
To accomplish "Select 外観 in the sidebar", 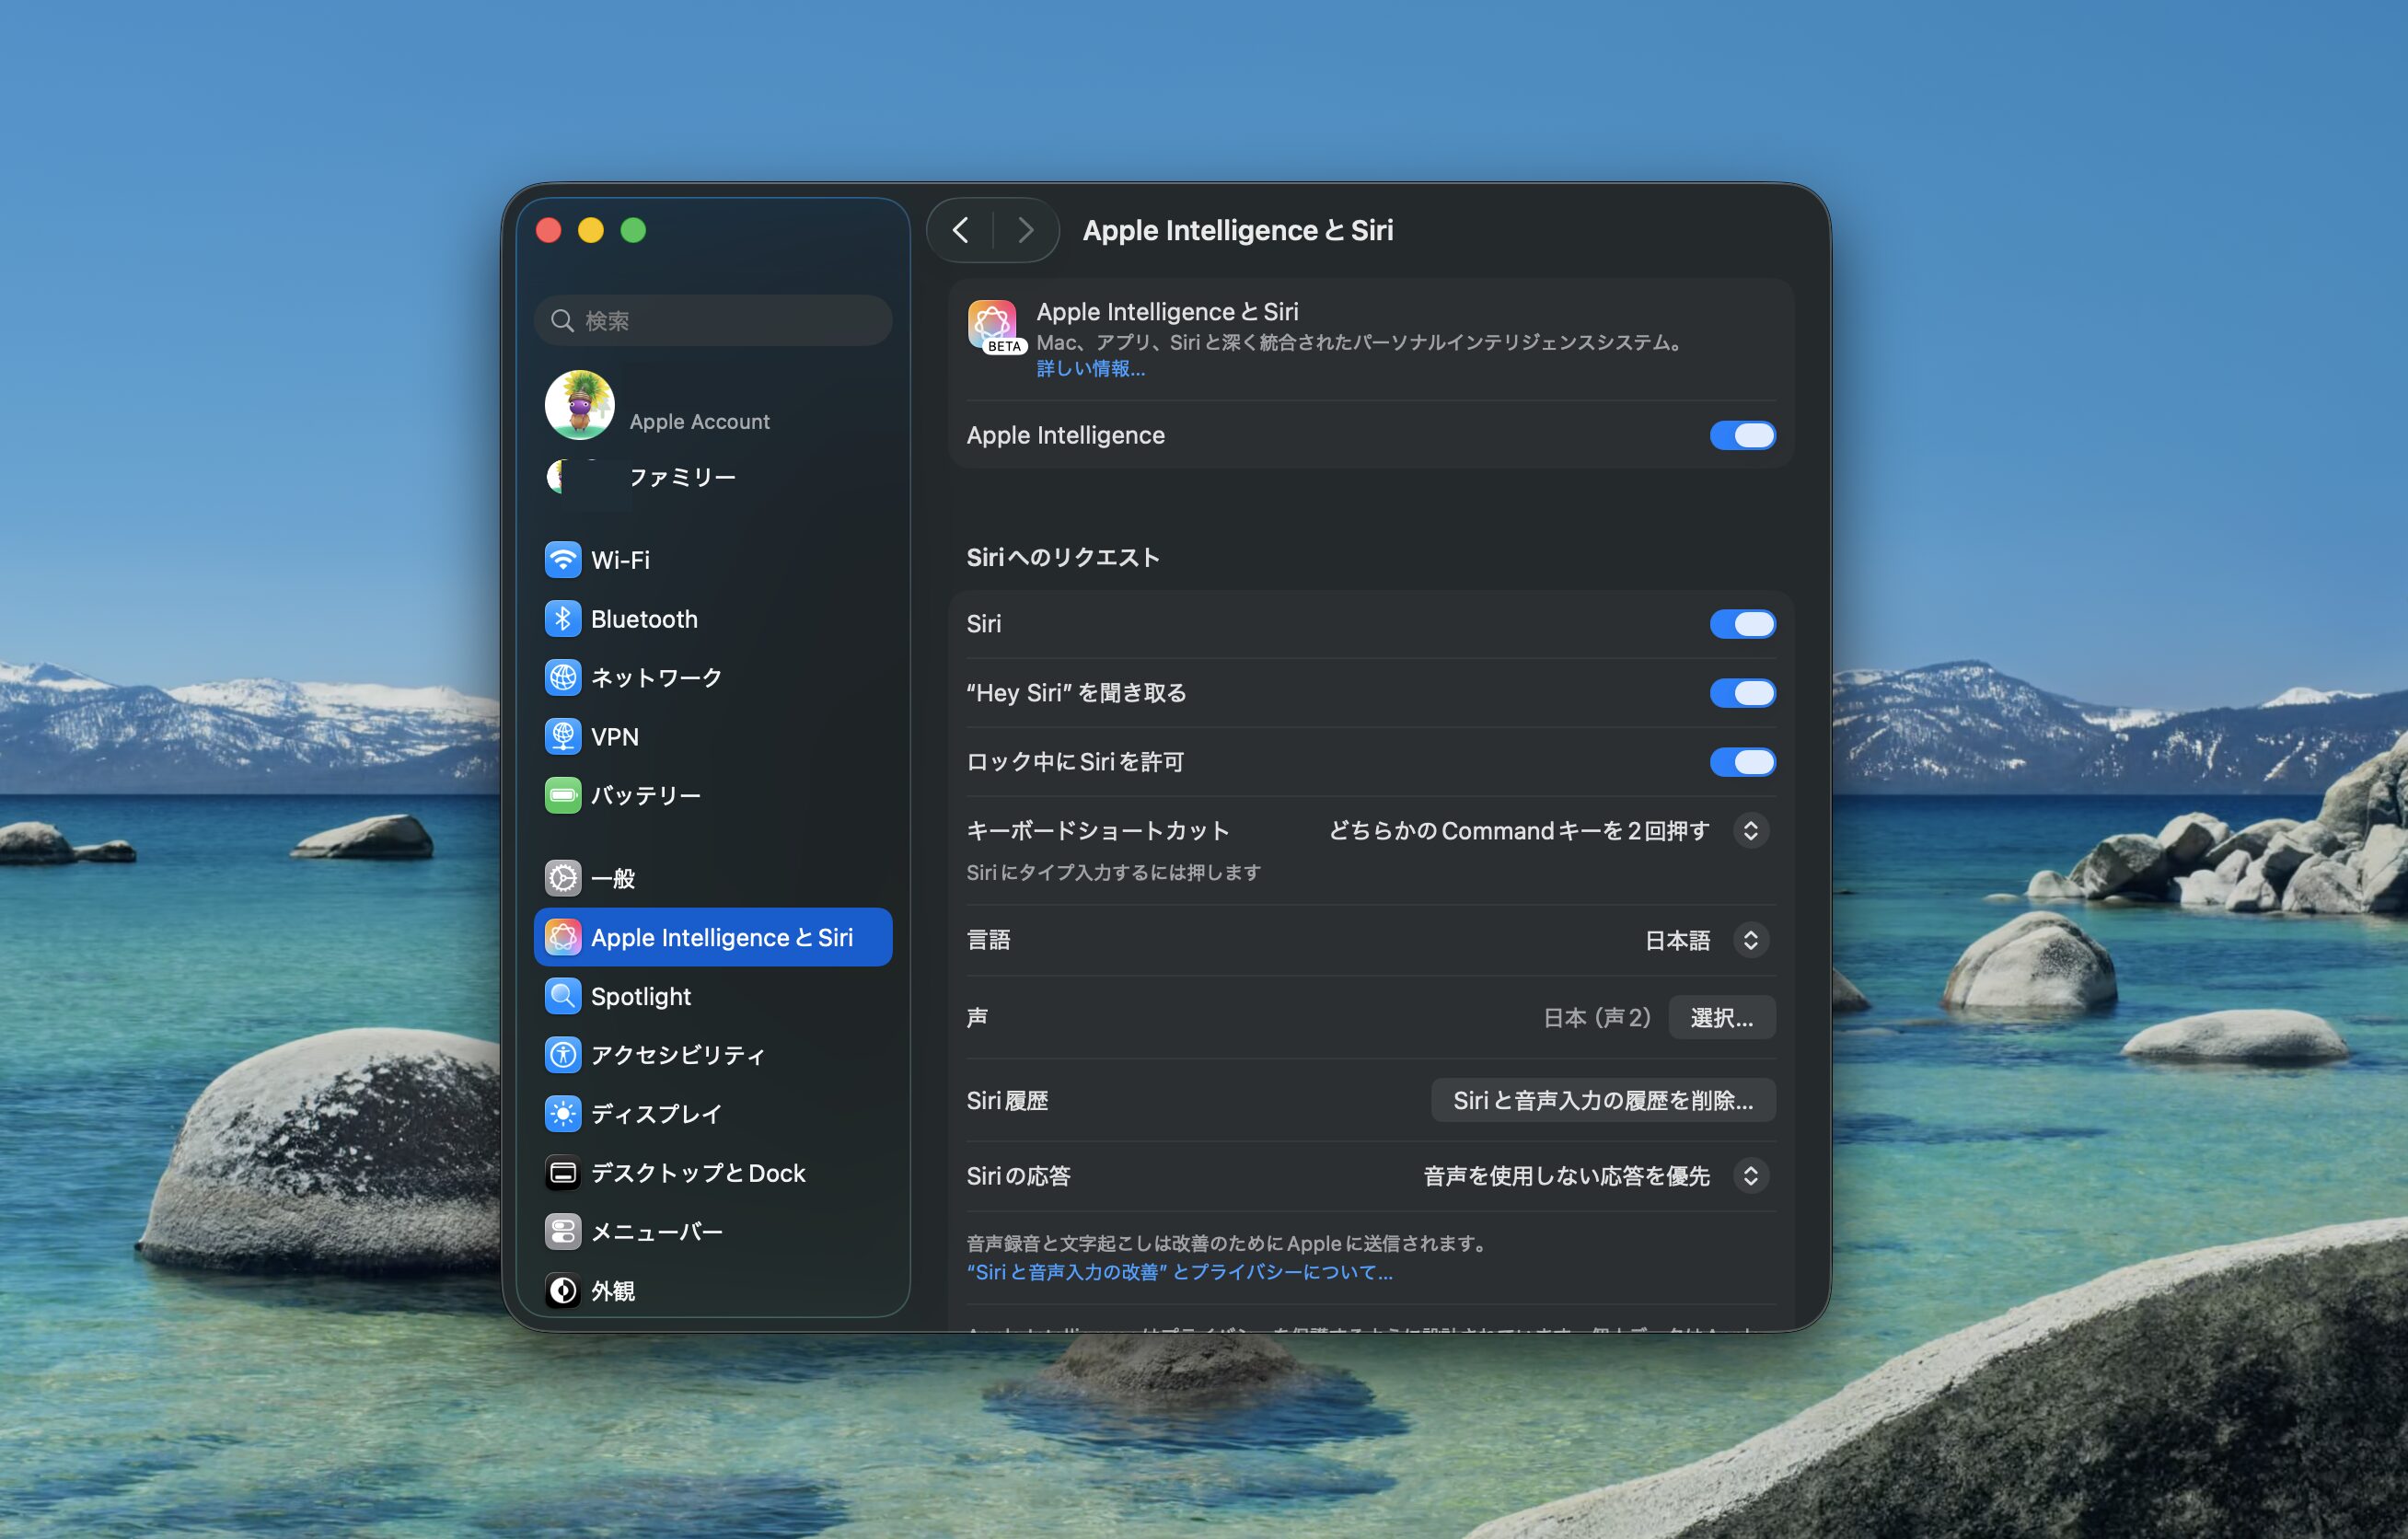I will click(x=713, y=1291).
